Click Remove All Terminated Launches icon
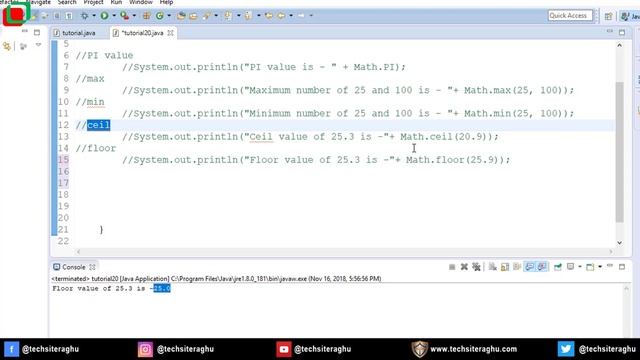Viewport: 640px width, 360px height. (x=476, y=267)
